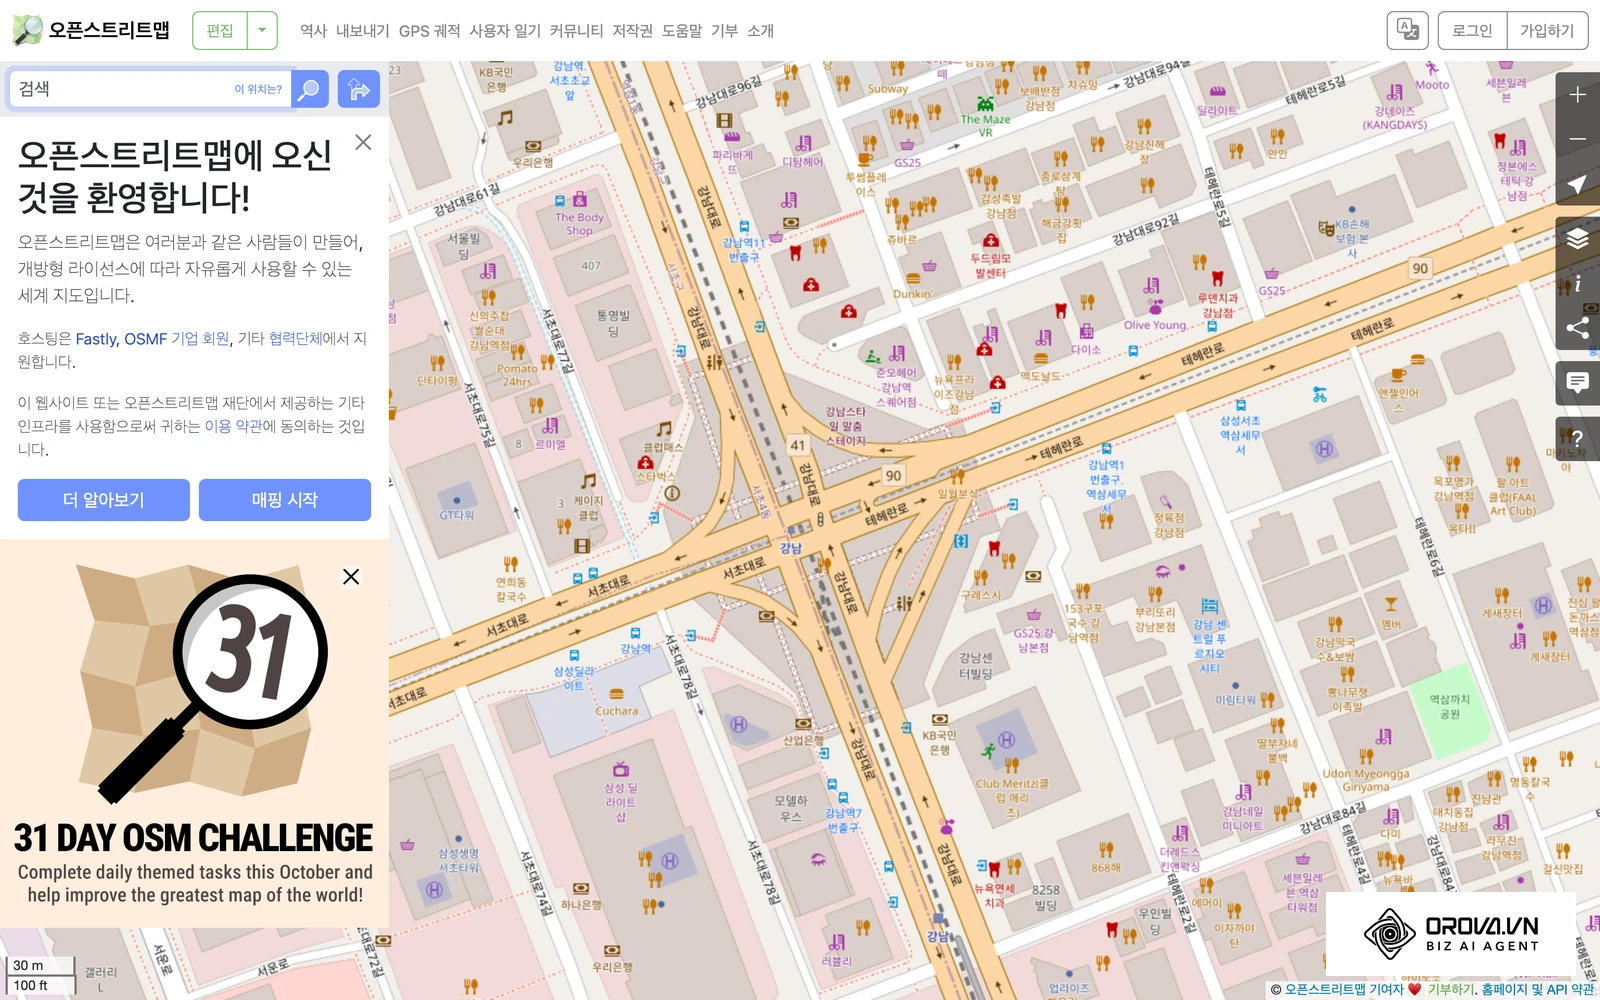Click the 가입하기 sign-up button
This screenshot has width=1600, height=1000.
[x=1547, y=30]
